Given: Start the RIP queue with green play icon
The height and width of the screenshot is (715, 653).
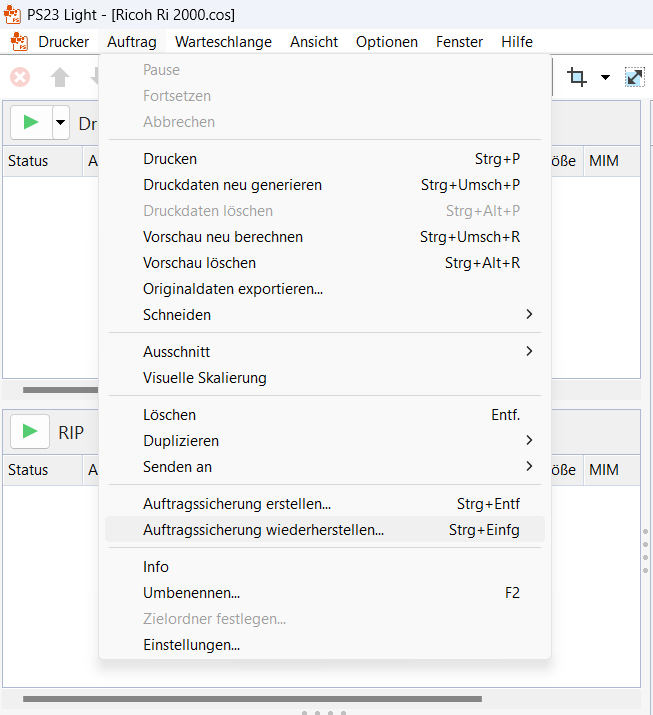Looking at the screenshot, I should pyautogui.click(x=31, y=432).
